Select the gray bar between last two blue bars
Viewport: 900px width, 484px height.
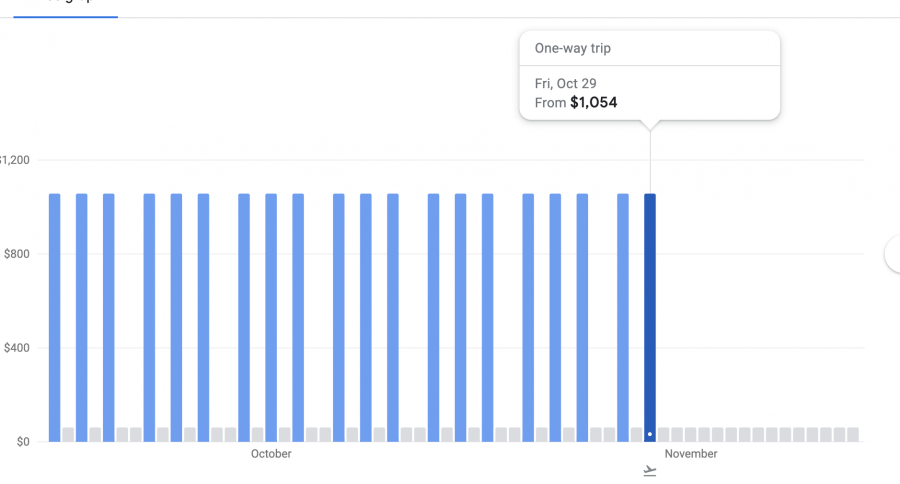coord(637,435)
